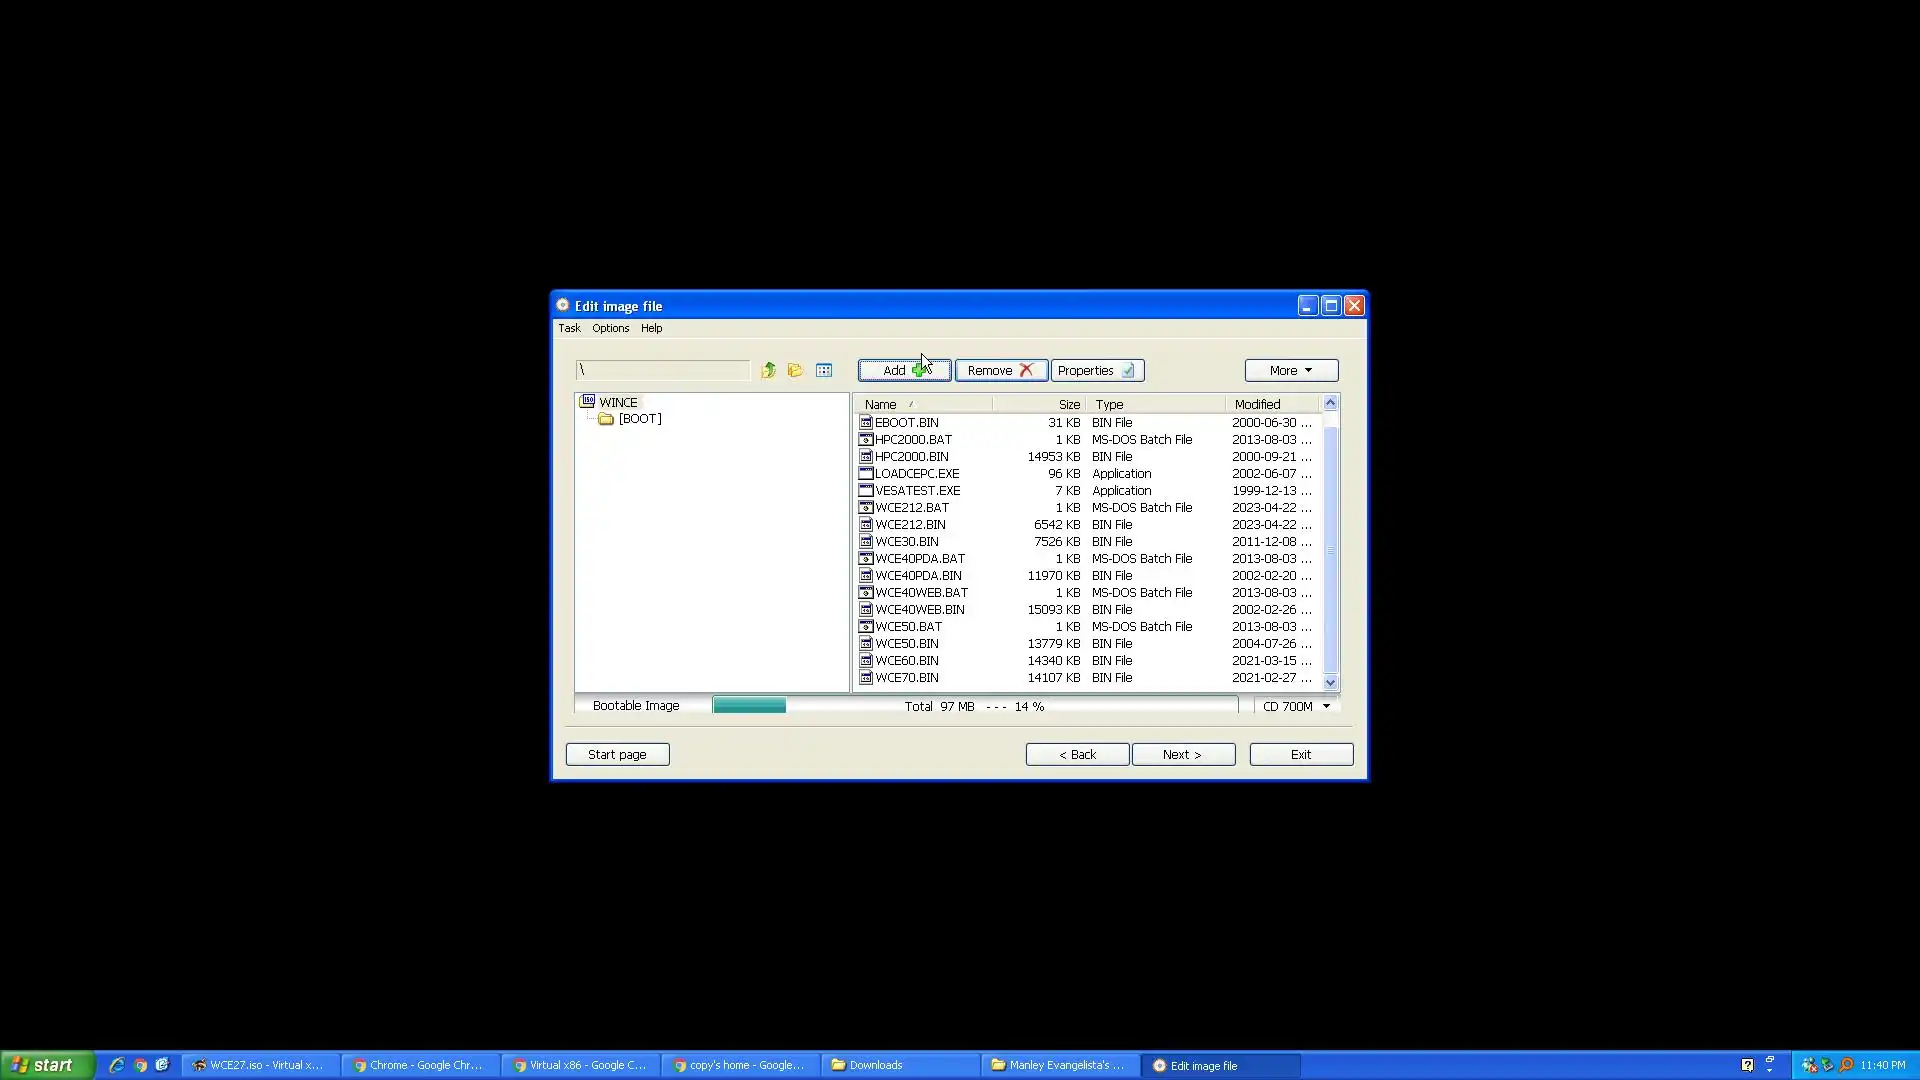Viewport: 1920px width, 1080px height.
Task: Click the image size progress bar
Action: tap(974, 706)
